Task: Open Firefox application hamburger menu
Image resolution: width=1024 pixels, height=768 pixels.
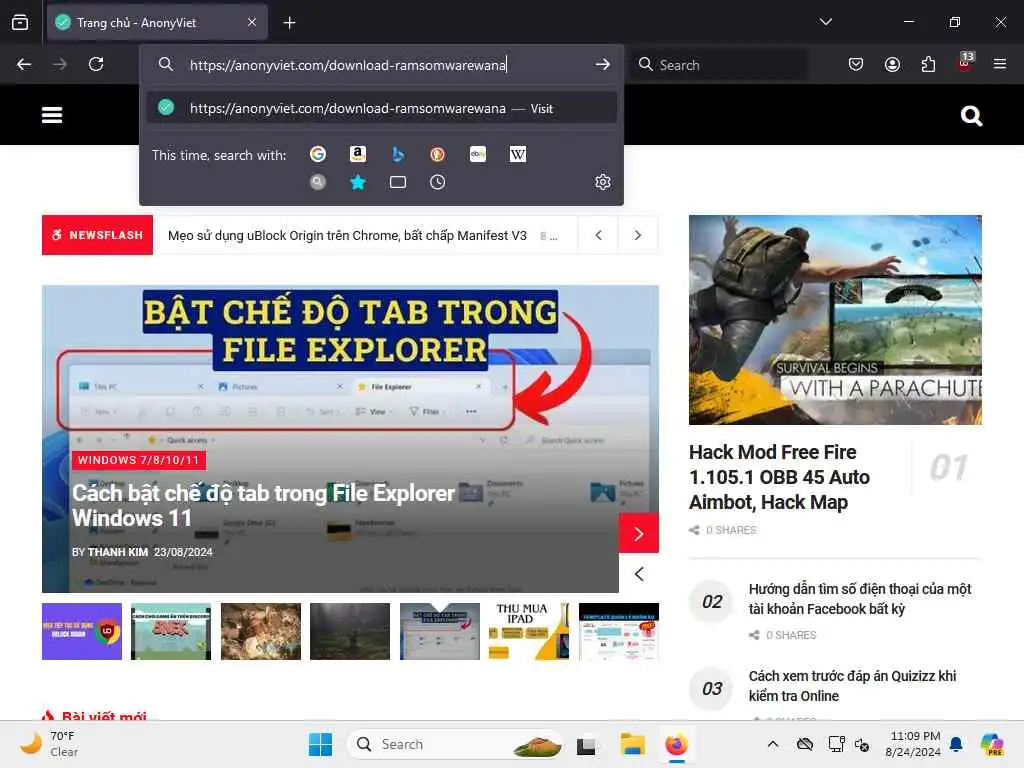Action: point(1000,64)
